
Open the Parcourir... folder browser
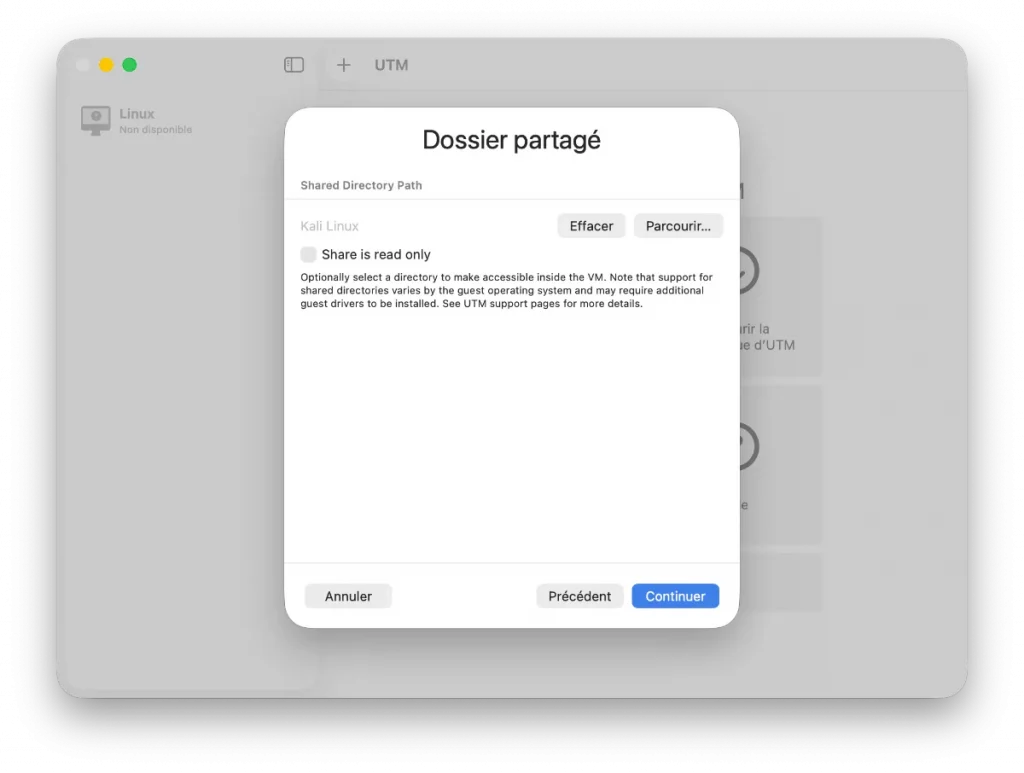point(678,226)
